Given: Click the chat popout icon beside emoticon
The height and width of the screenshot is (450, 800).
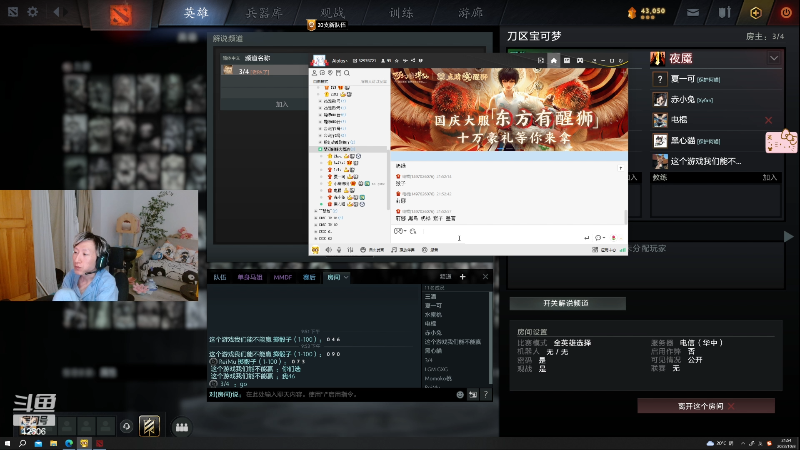Looking at the screenshot, I should point(473,394).
